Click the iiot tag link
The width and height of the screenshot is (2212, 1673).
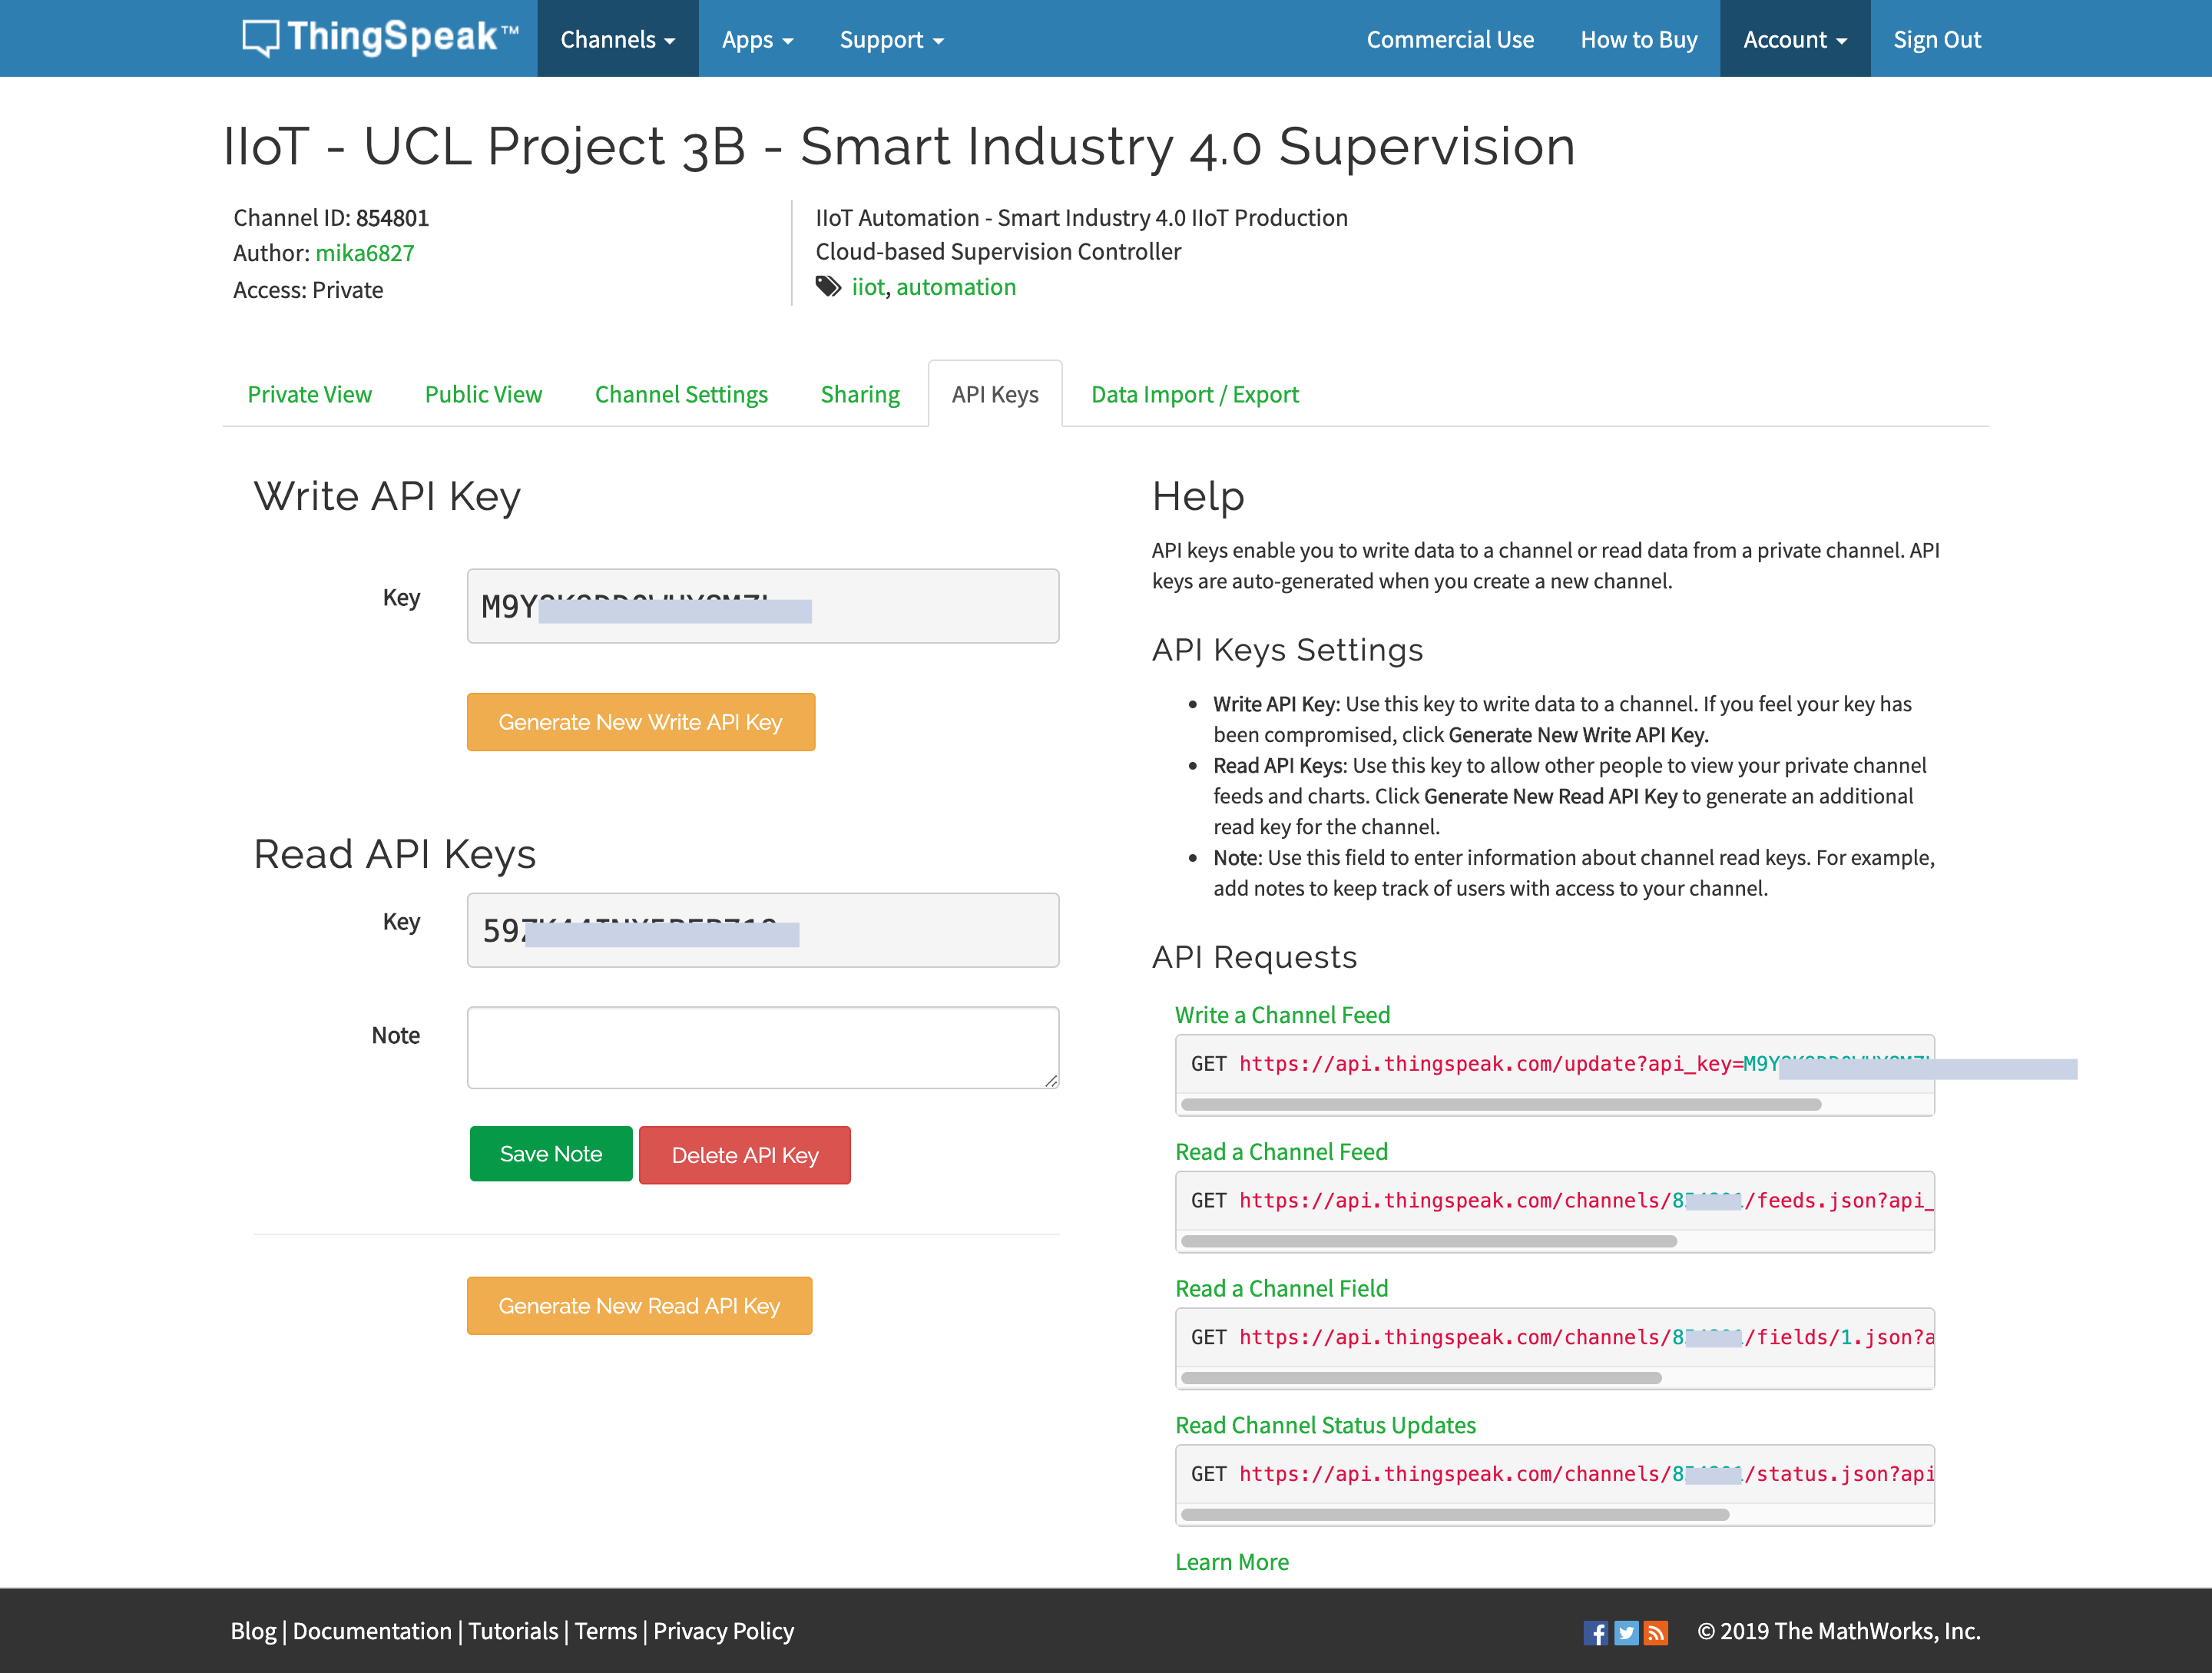tap(868, 287)
